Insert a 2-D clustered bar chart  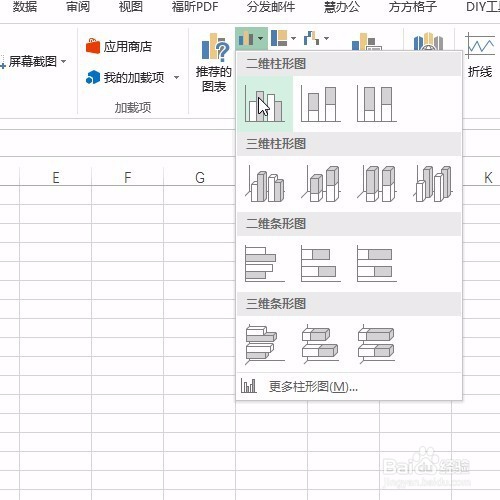point(265,264)
